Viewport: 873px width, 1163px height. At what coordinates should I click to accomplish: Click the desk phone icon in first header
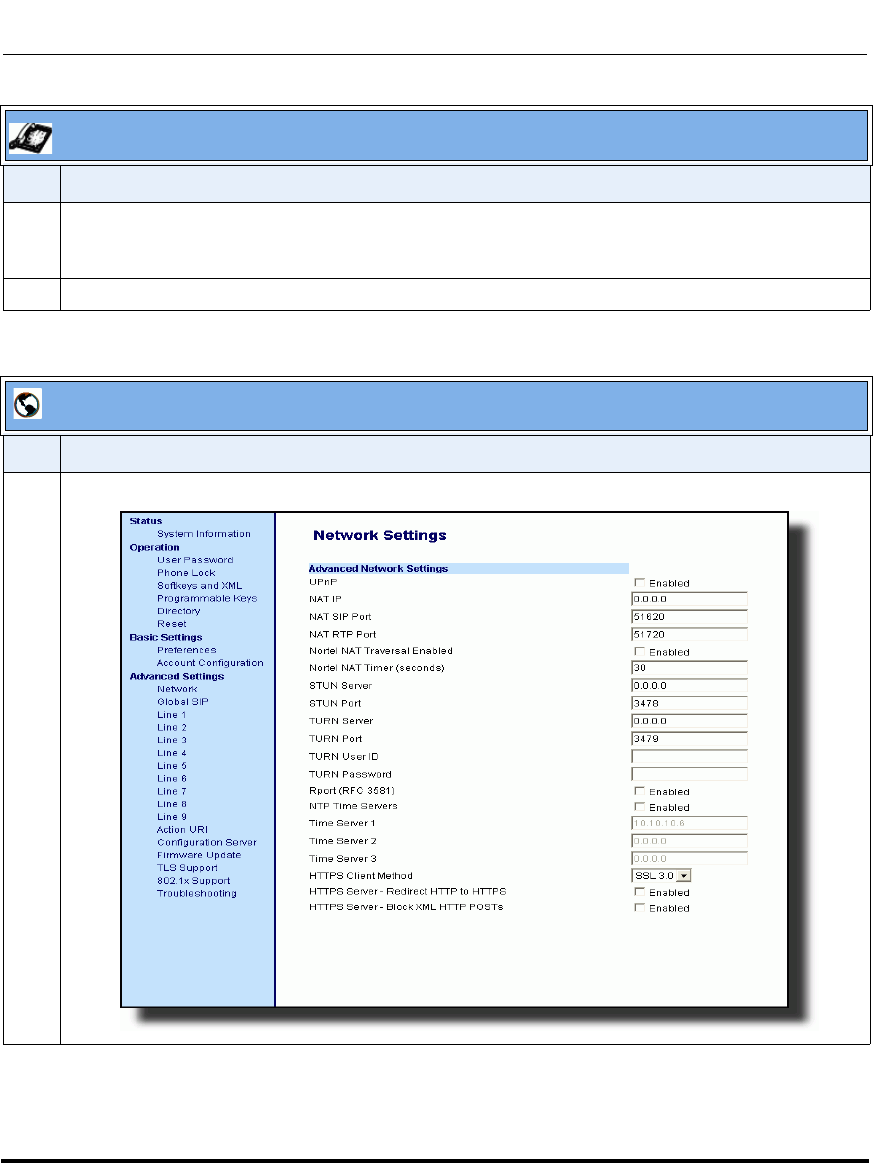(x=30, y=138)
